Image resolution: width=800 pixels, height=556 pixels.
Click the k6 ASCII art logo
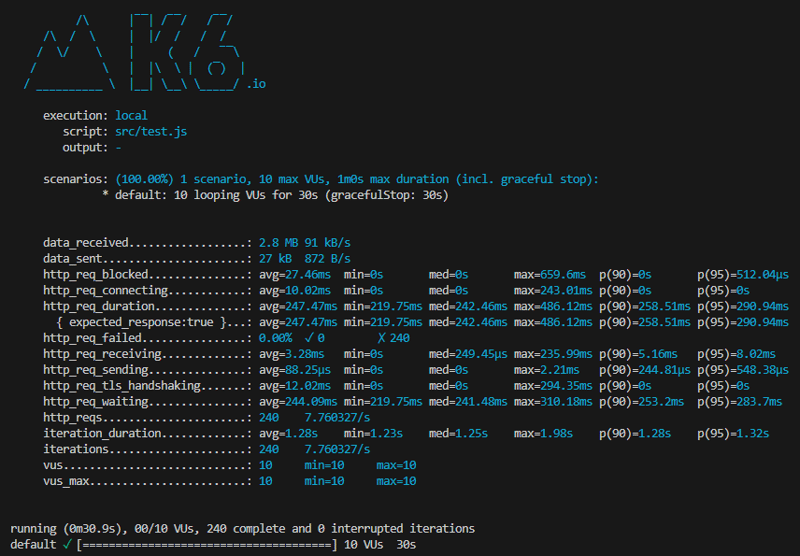point(135,53)
